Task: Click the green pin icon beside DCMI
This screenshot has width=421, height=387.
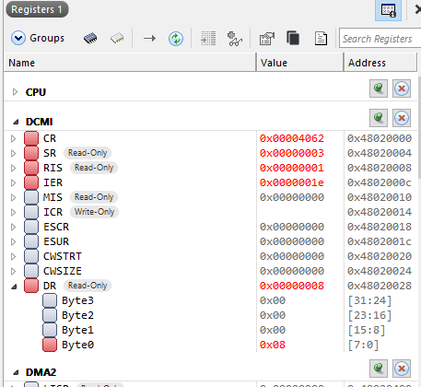Action: [378, 118]
